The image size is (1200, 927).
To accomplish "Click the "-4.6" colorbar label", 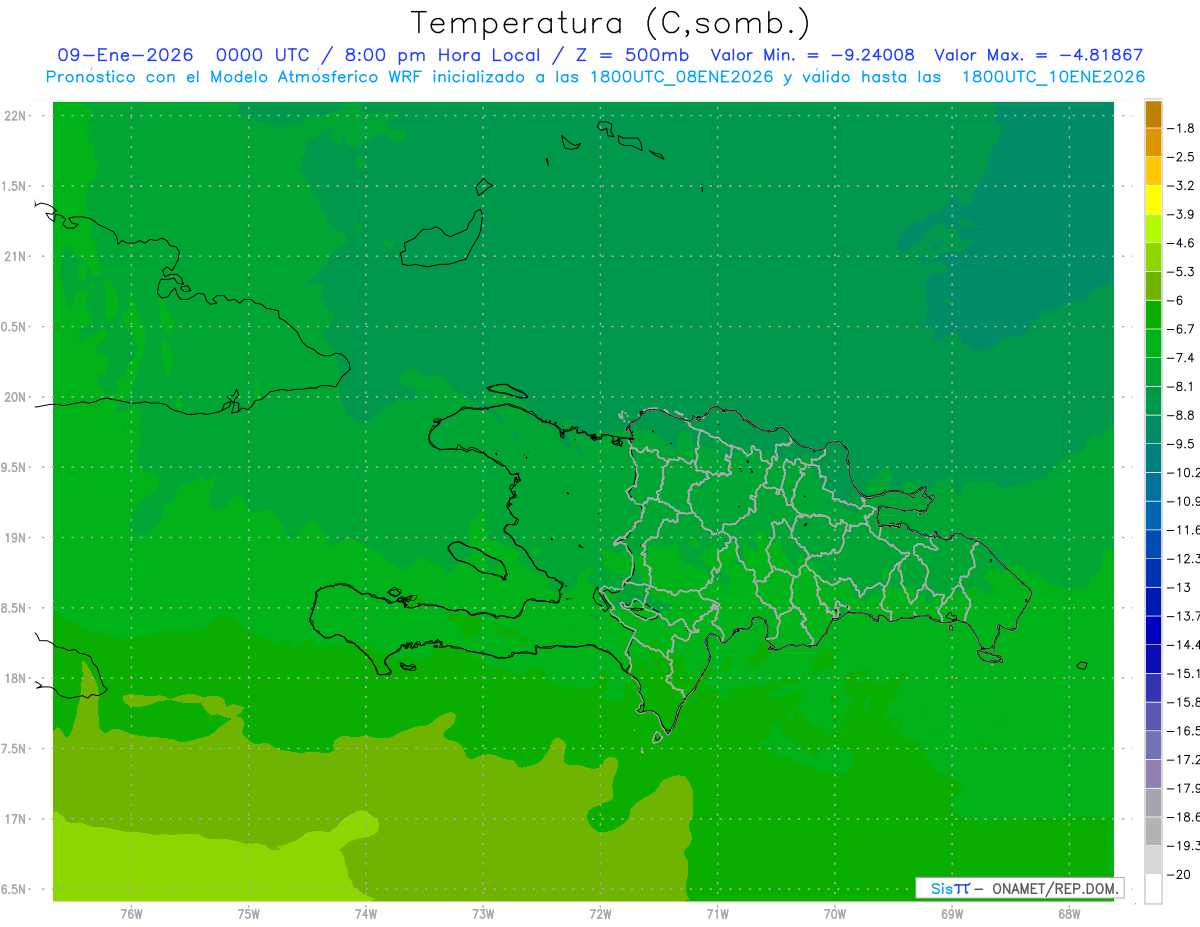I will 1181,243.
